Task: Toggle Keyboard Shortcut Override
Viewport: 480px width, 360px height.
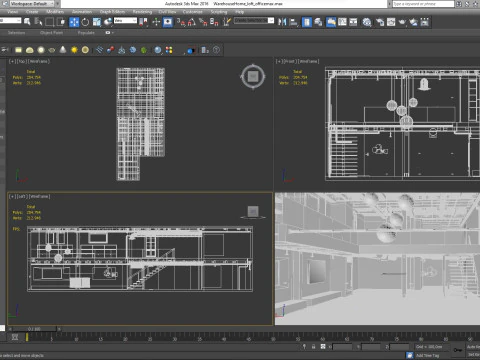Action: 168,22
